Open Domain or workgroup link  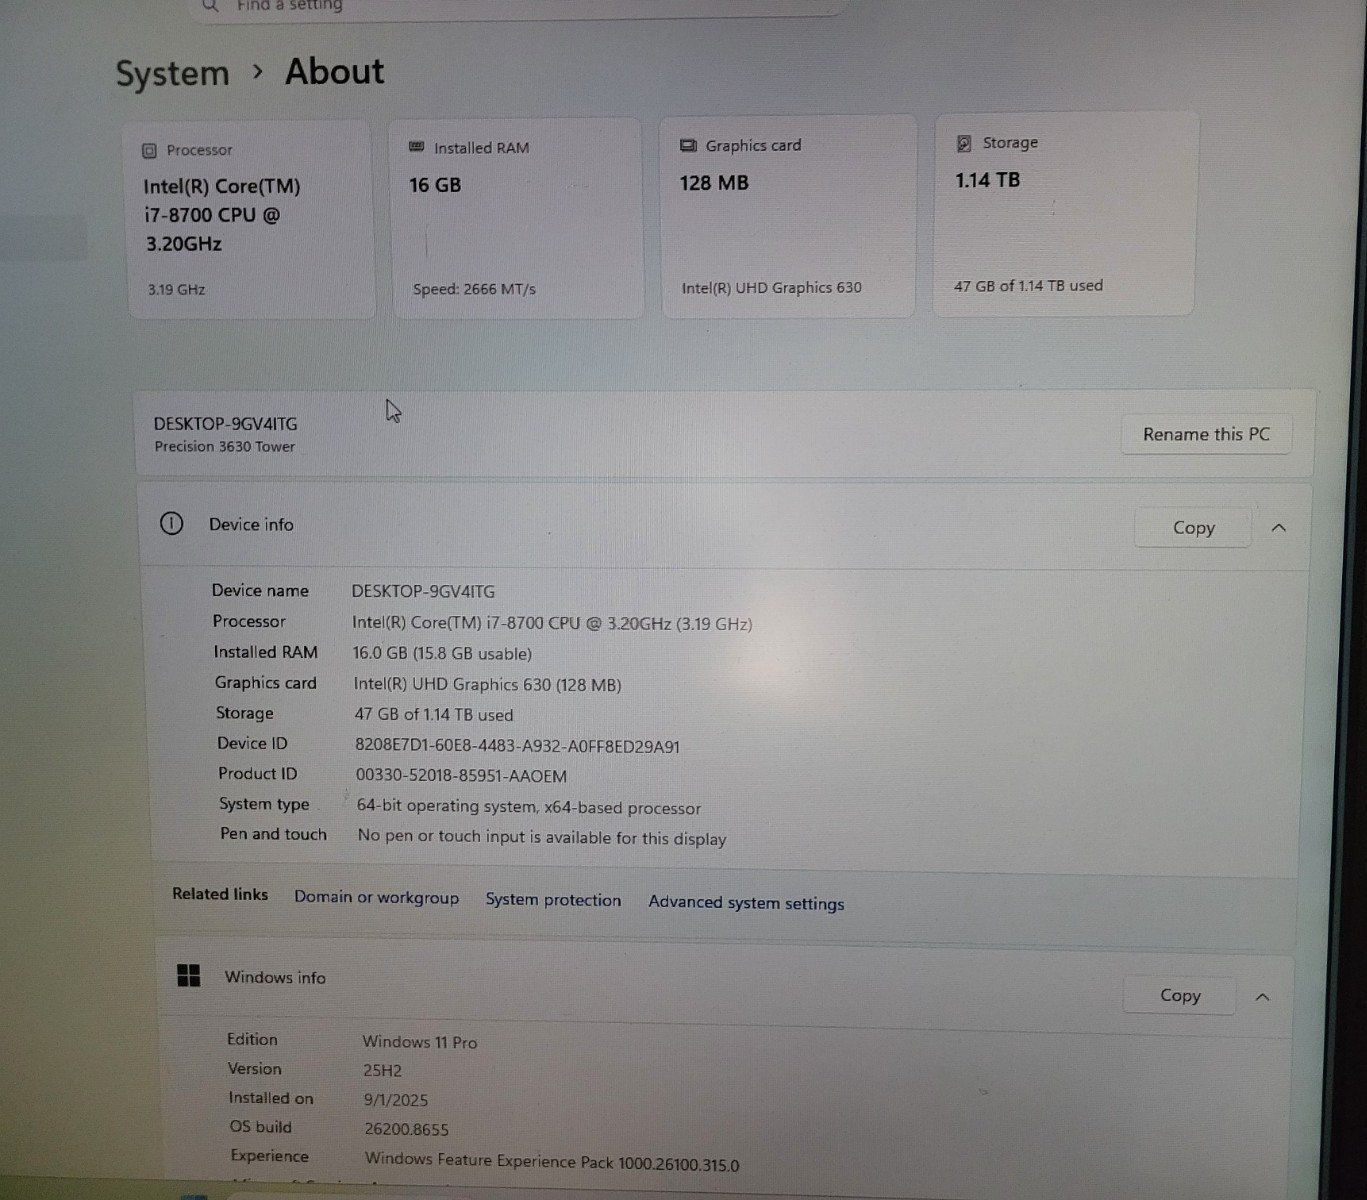pyautogui.click(x=376, y=897)
